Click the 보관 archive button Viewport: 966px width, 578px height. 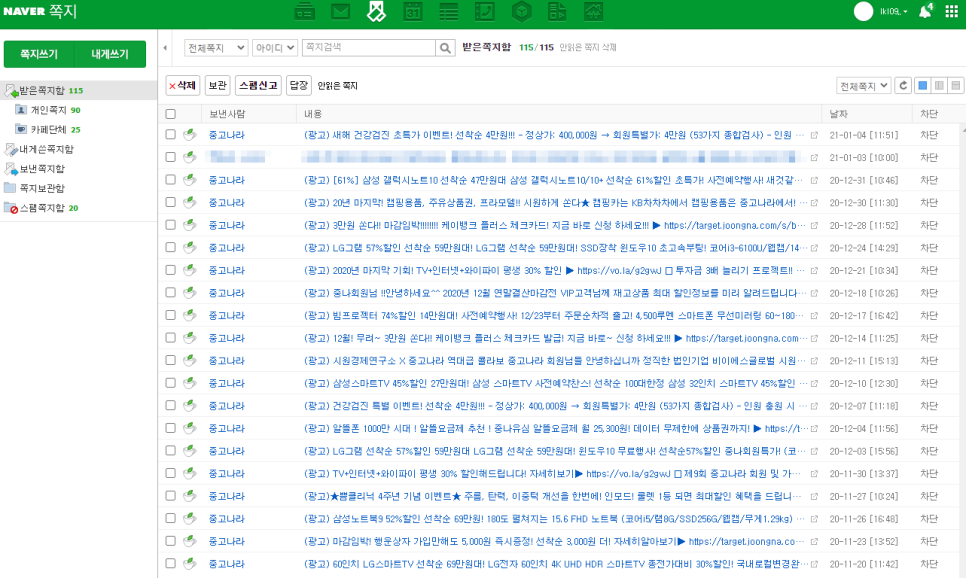click(x=217, y=86)
